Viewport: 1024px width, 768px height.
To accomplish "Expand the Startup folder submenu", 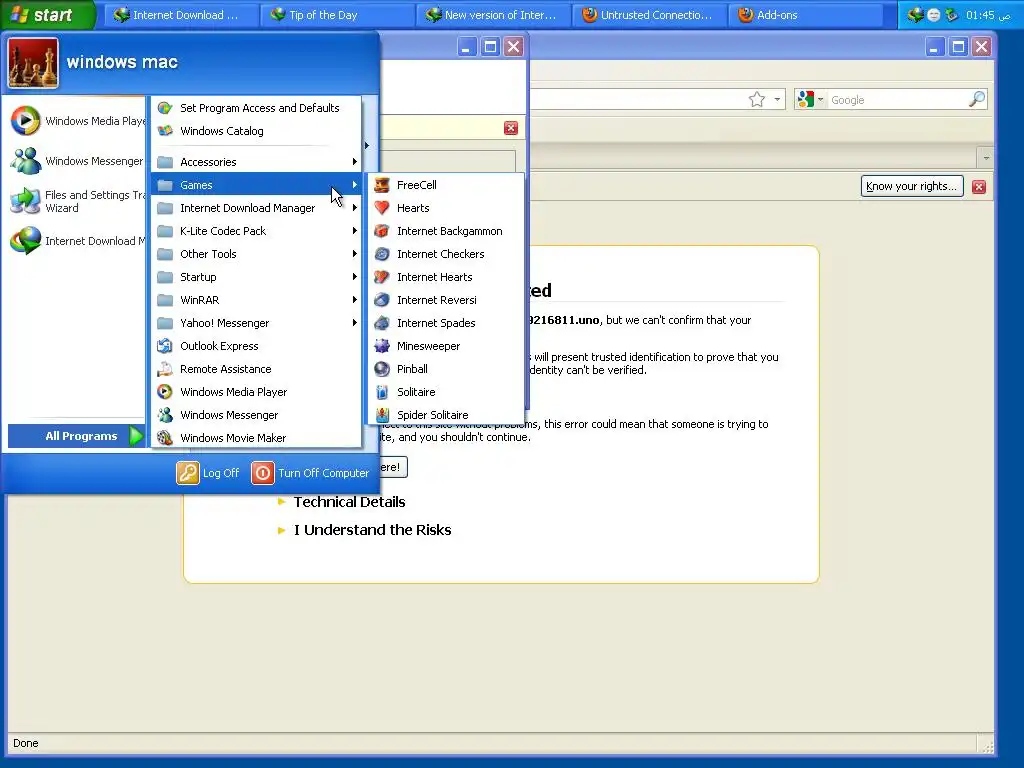I will (x=256, y=276).
